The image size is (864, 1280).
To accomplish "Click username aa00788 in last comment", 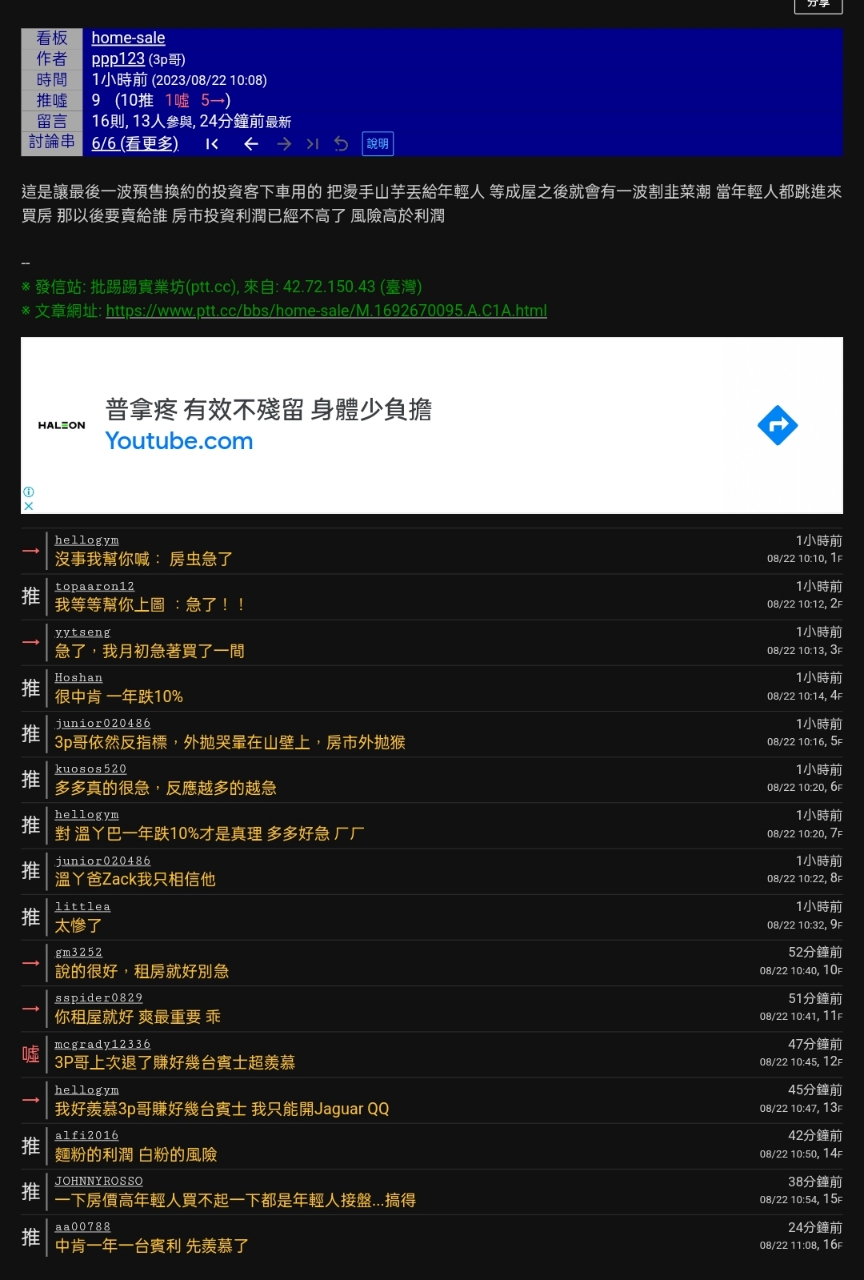I will [x=82, y=1227].
